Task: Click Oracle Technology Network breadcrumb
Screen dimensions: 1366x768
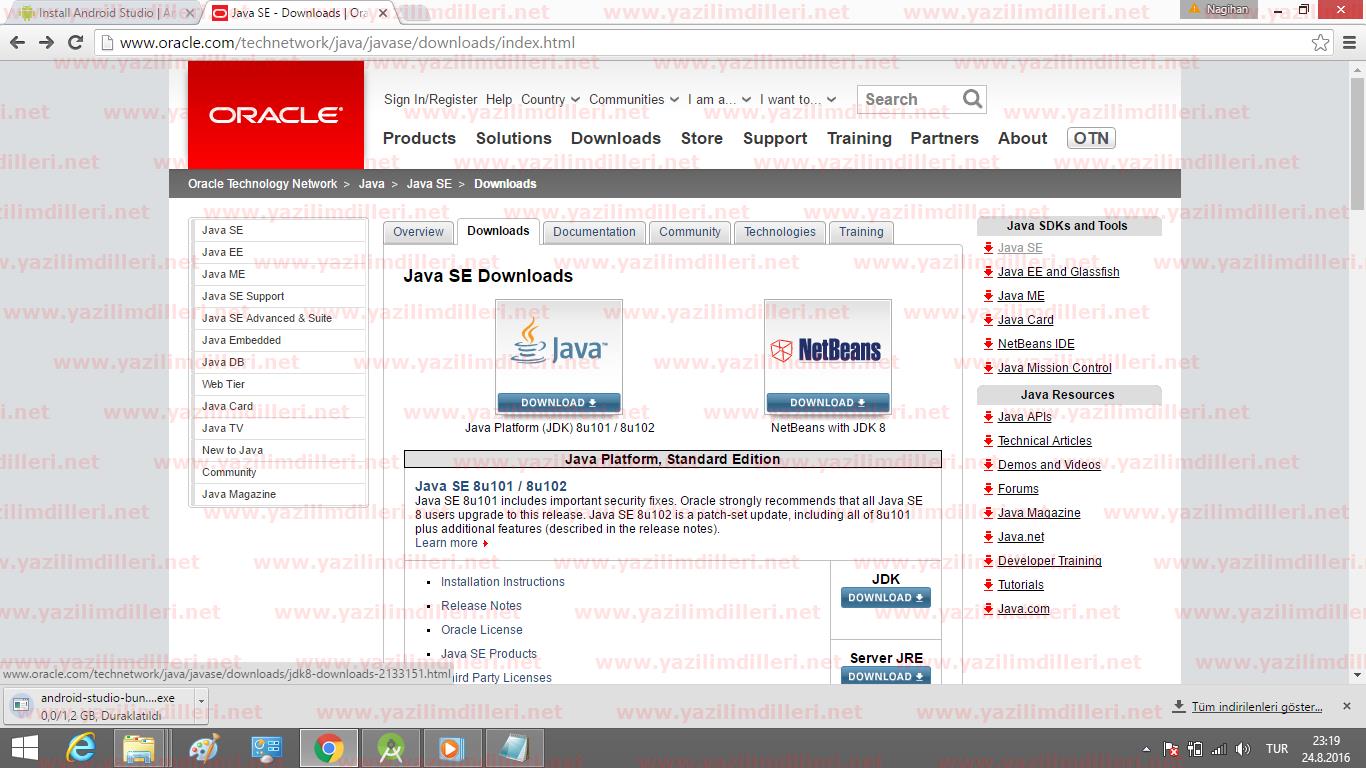Action: click(263, 184)
